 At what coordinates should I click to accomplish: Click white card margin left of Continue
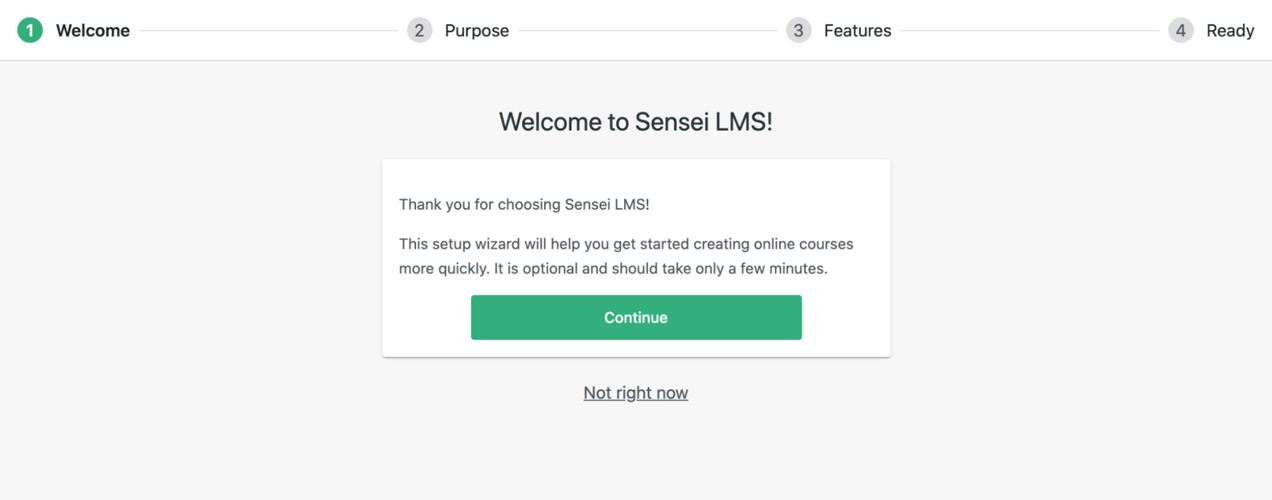click(426, 317)
